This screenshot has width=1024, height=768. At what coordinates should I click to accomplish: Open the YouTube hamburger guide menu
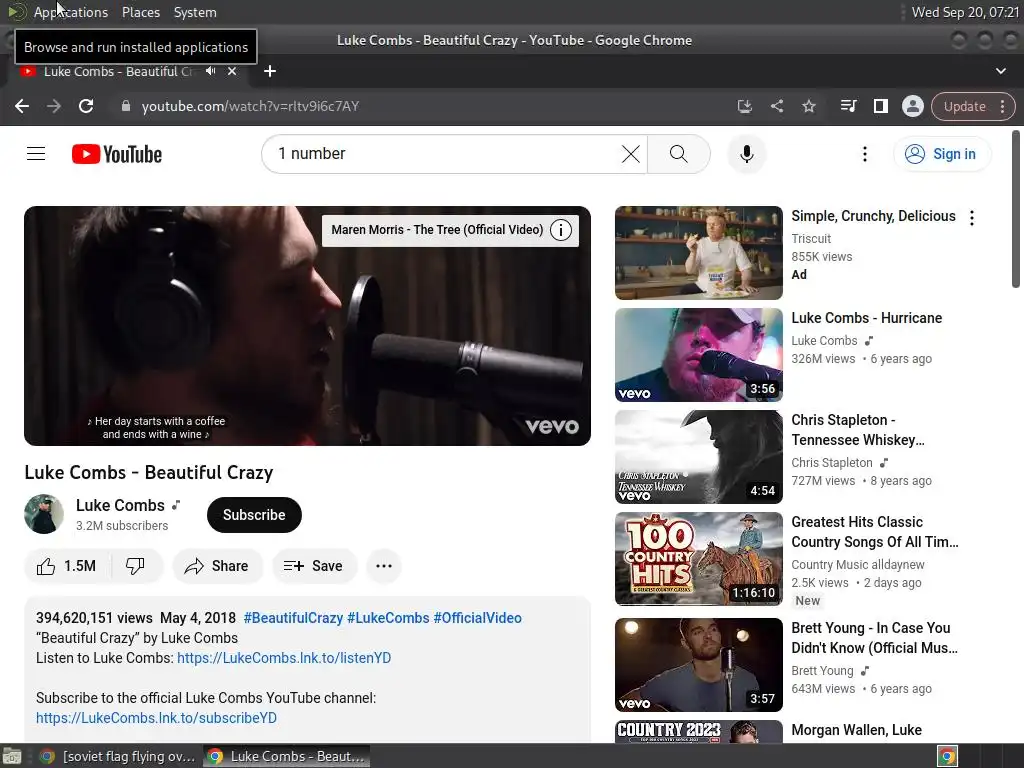click(x=36, y=154)
